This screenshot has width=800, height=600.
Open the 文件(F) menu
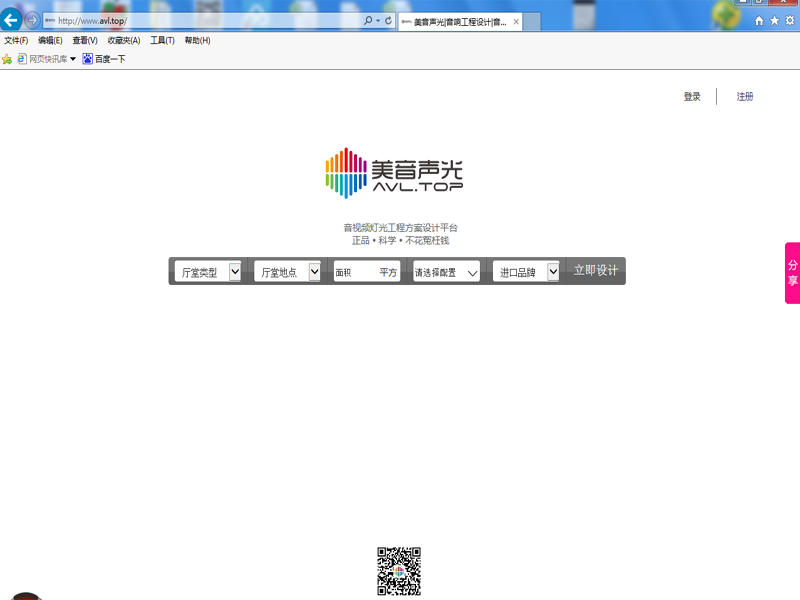click(x=16, y=40)
